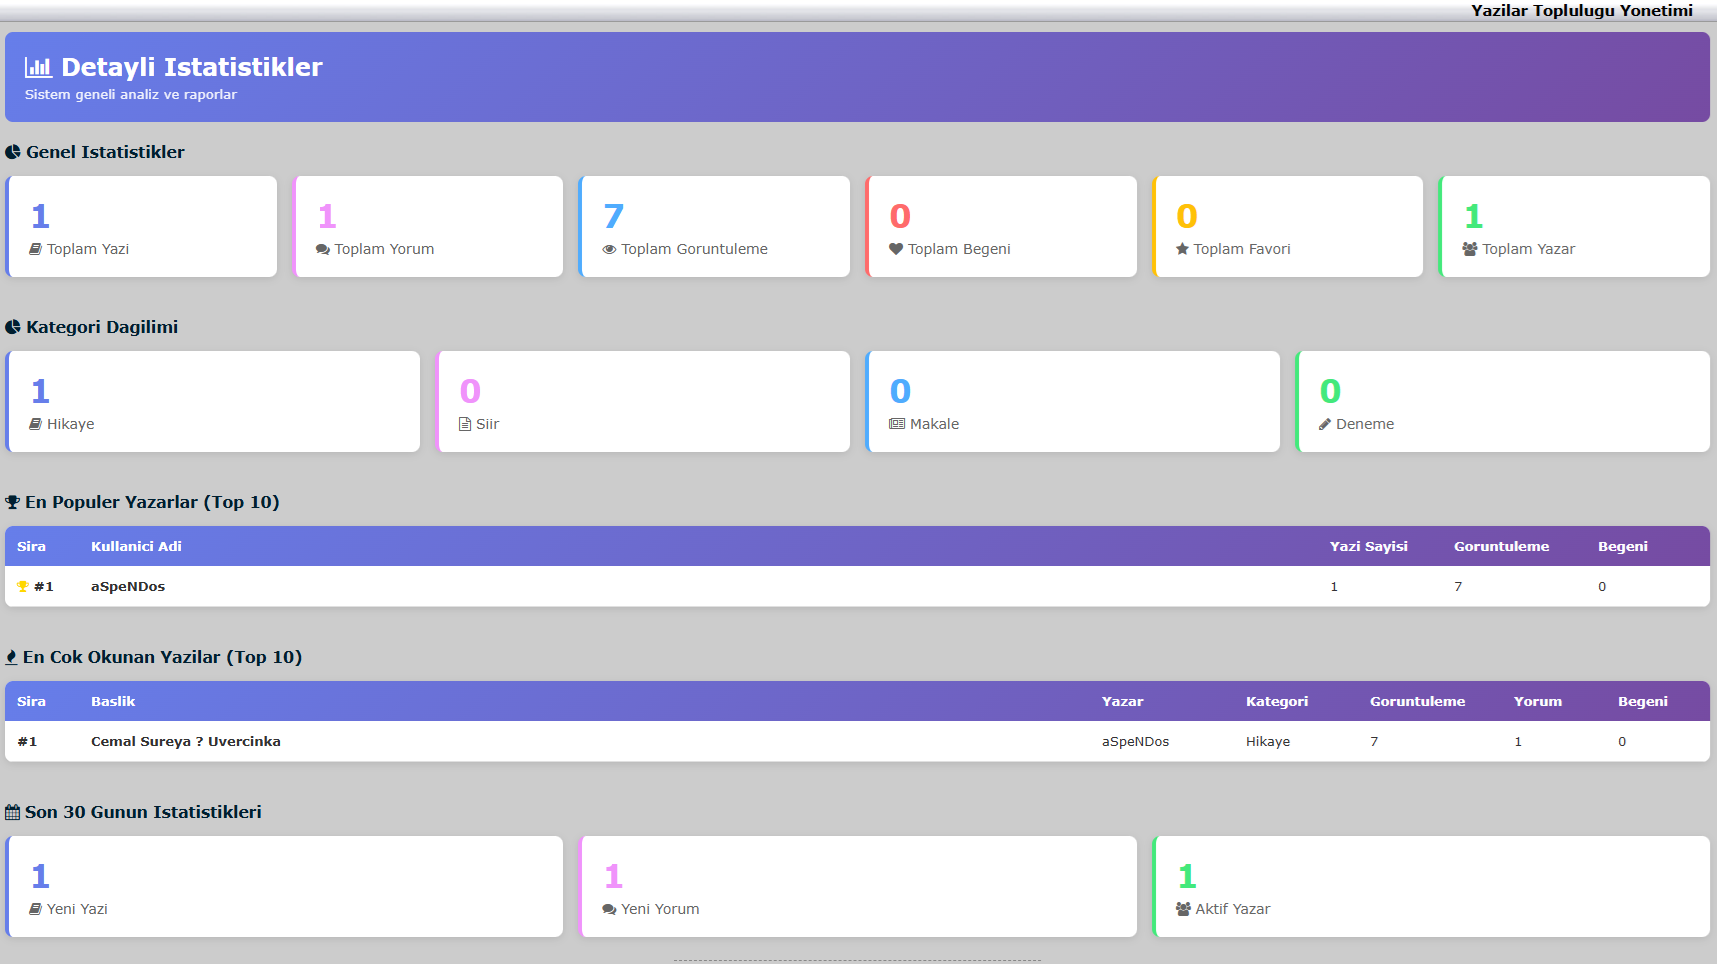Select the Aktif Yazar card

(1431, 887)
